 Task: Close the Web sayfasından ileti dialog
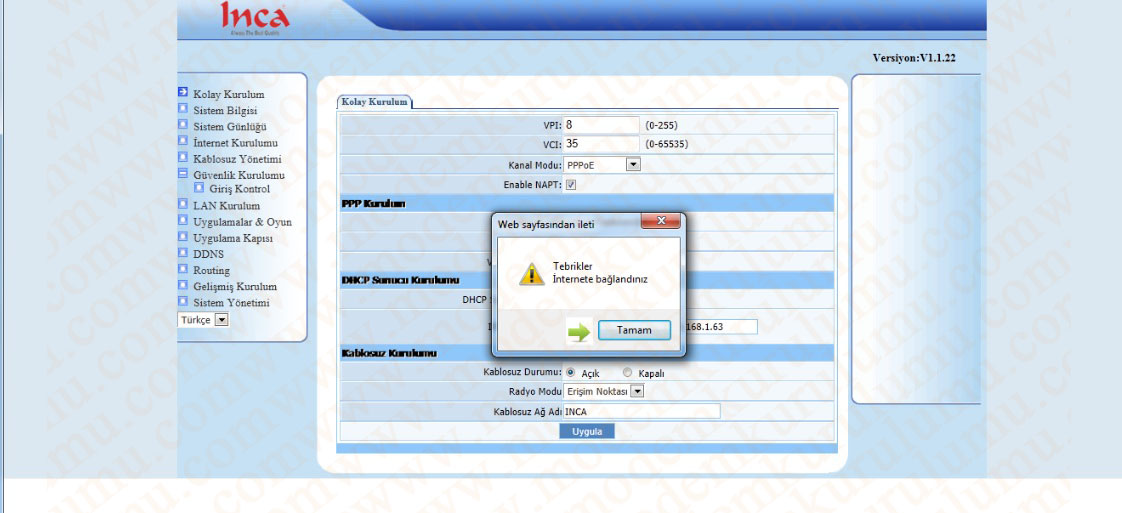(x=660, y=221)
